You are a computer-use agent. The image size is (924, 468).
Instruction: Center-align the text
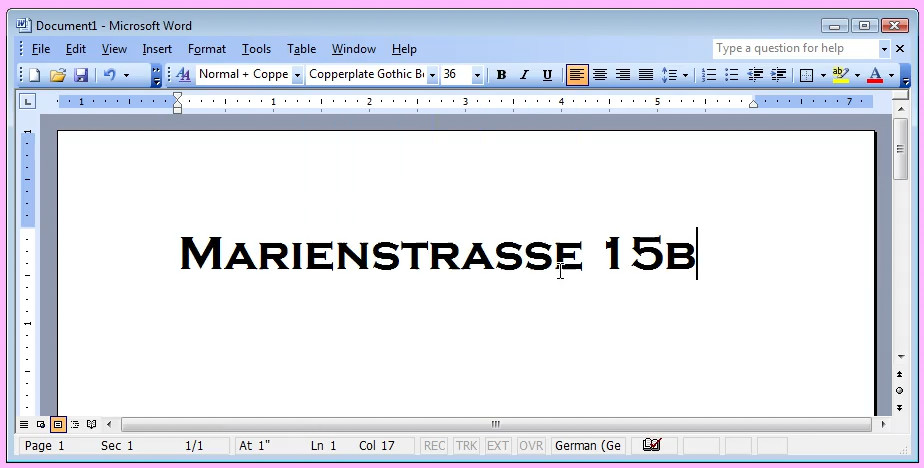tap(600, 75)
